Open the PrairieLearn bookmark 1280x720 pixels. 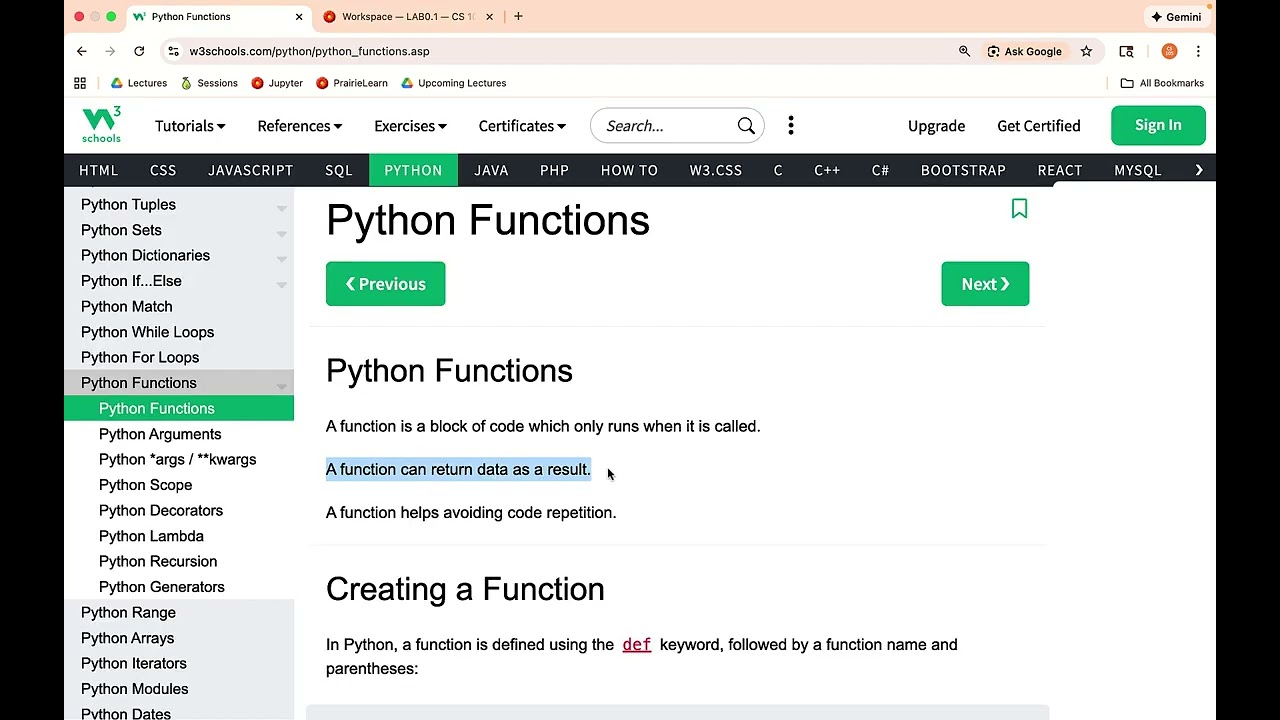coord(352,83)
